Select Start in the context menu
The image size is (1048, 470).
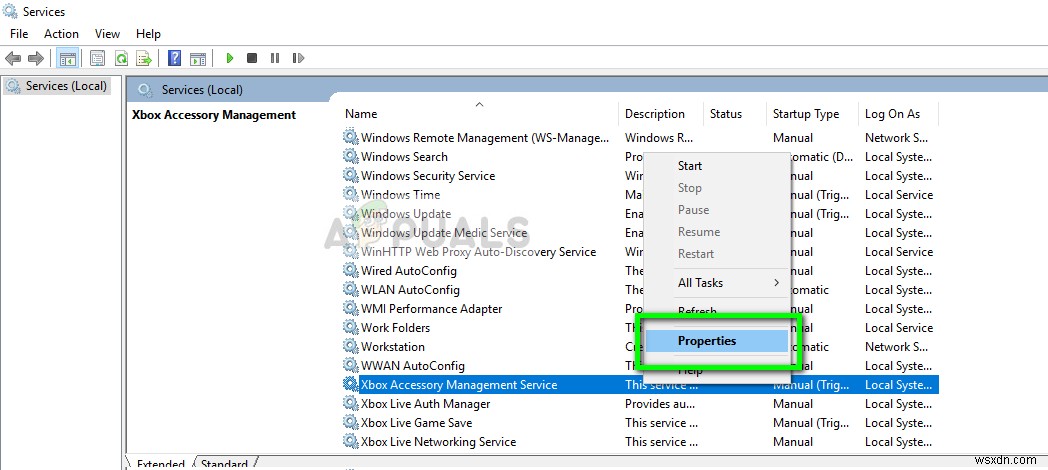tap(690, 166)
